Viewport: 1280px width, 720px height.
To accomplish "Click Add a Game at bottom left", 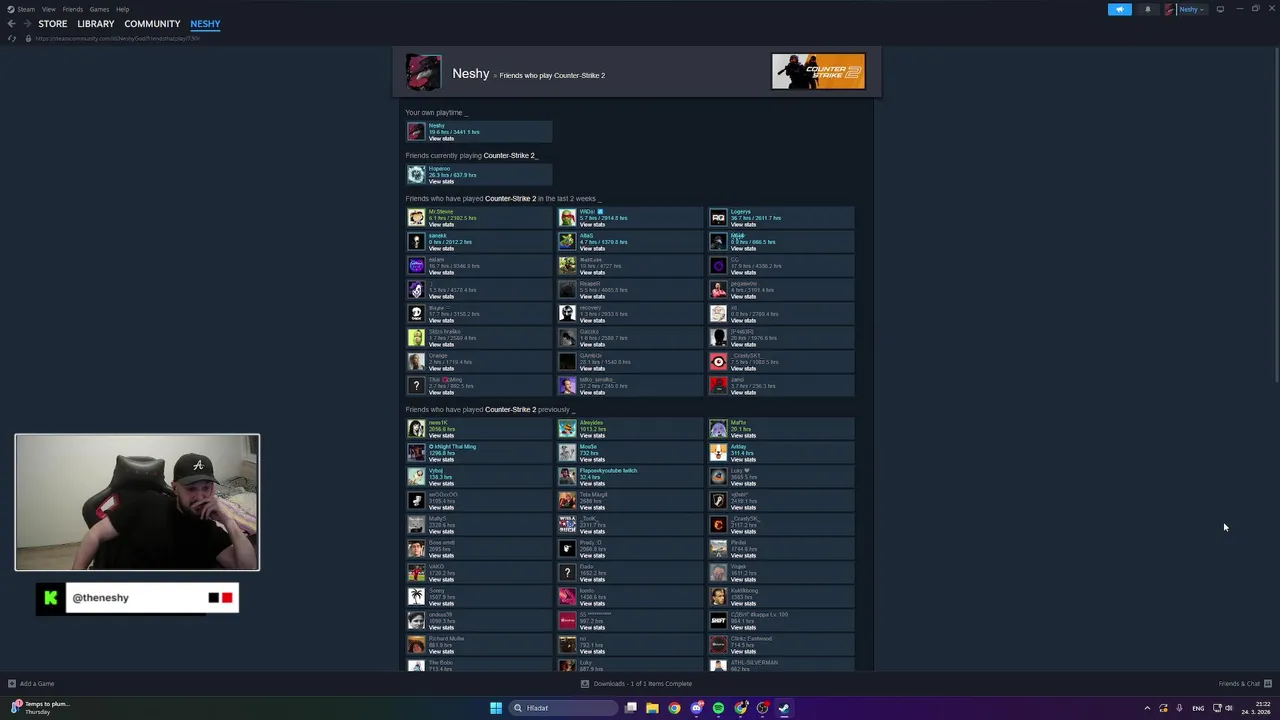I will coord(31,684).
